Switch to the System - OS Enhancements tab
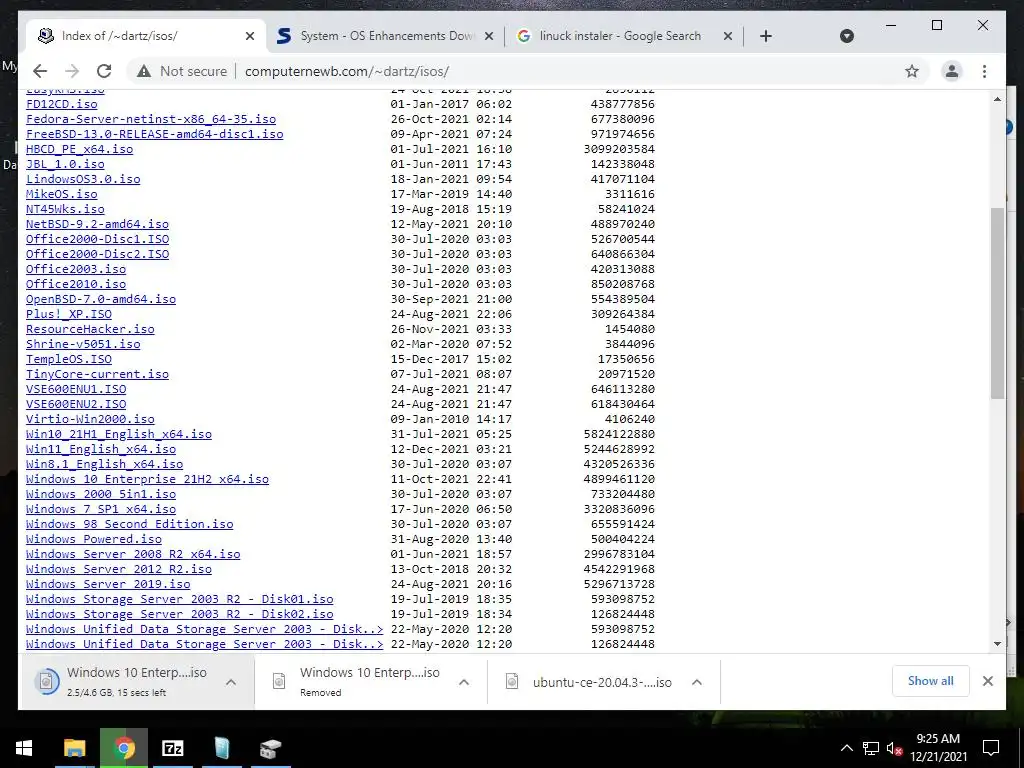Screen dimensions: 1024x768 click(385, 36)
